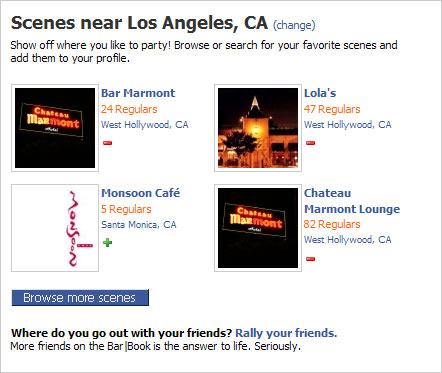Remove Chateau Marmont Lounge via minus icon
This screenshot has height=373, width=442.
[x=310, y=259]
